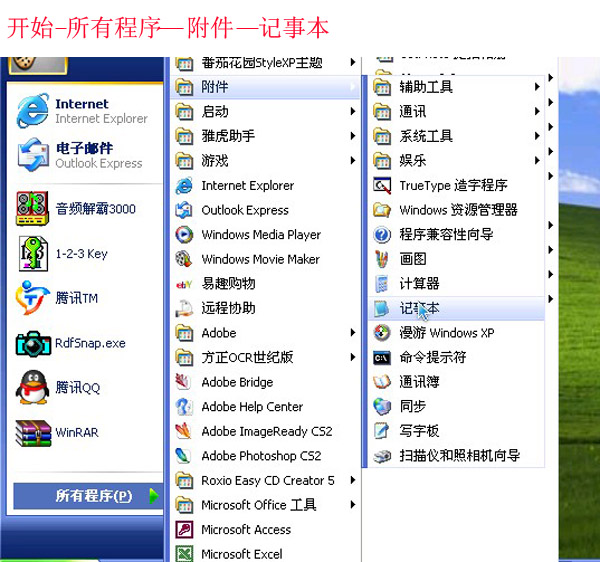Choose 通讯簿 from the accessories menu
This screenshot has height=562, width=600.
(457, 382)
